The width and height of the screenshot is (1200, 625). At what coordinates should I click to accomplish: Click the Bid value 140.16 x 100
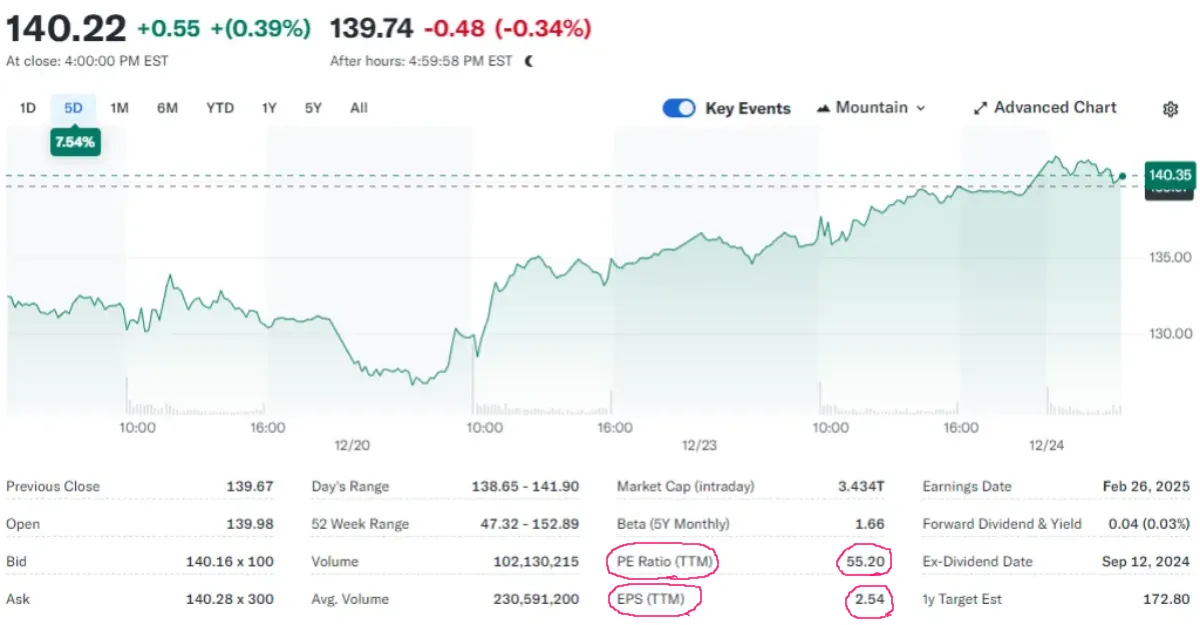pos(230,562)
